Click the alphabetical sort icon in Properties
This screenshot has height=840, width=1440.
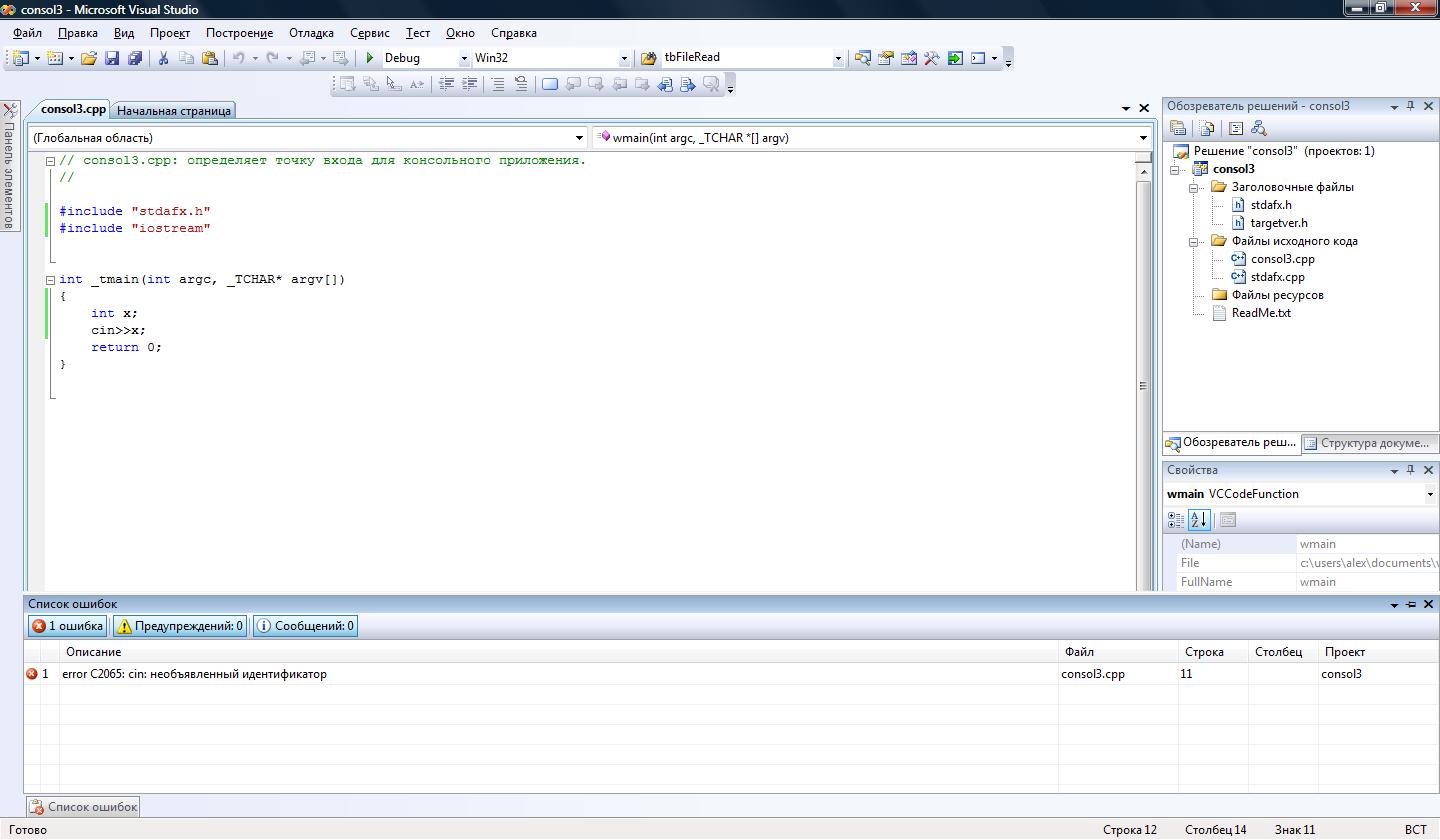click(1199, 520)
